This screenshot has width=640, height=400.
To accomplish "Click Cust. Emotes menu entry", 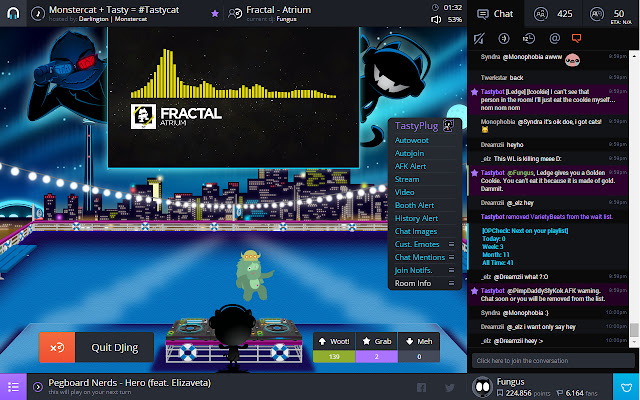I will click(x=417, y=244).
